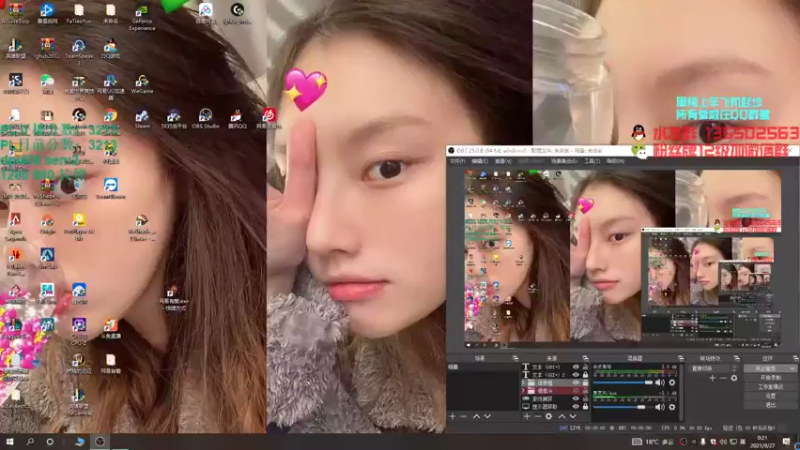
Task: Select the OBS taskbar button
Action: coord(99,441)
